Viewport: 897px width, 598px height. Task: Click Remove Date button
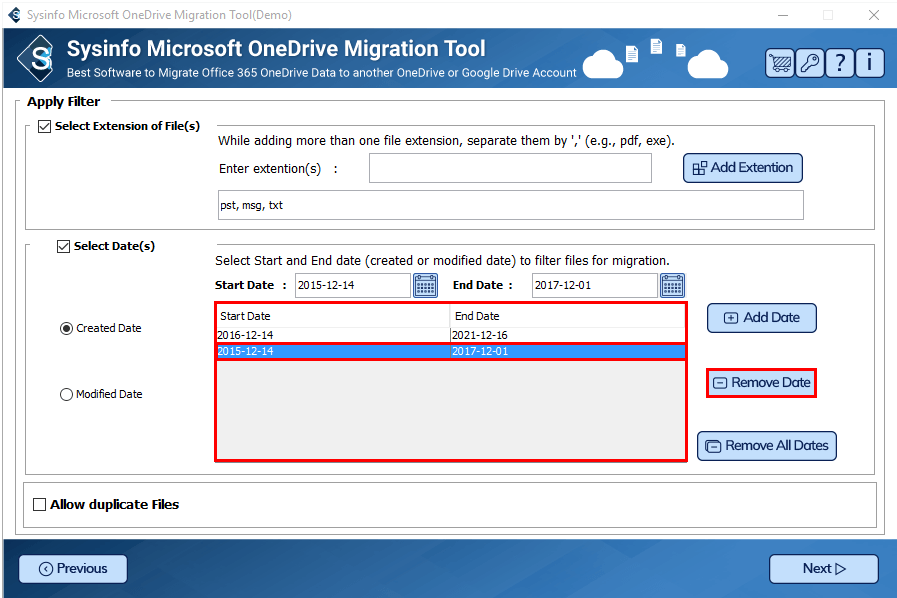coord(761,383)
